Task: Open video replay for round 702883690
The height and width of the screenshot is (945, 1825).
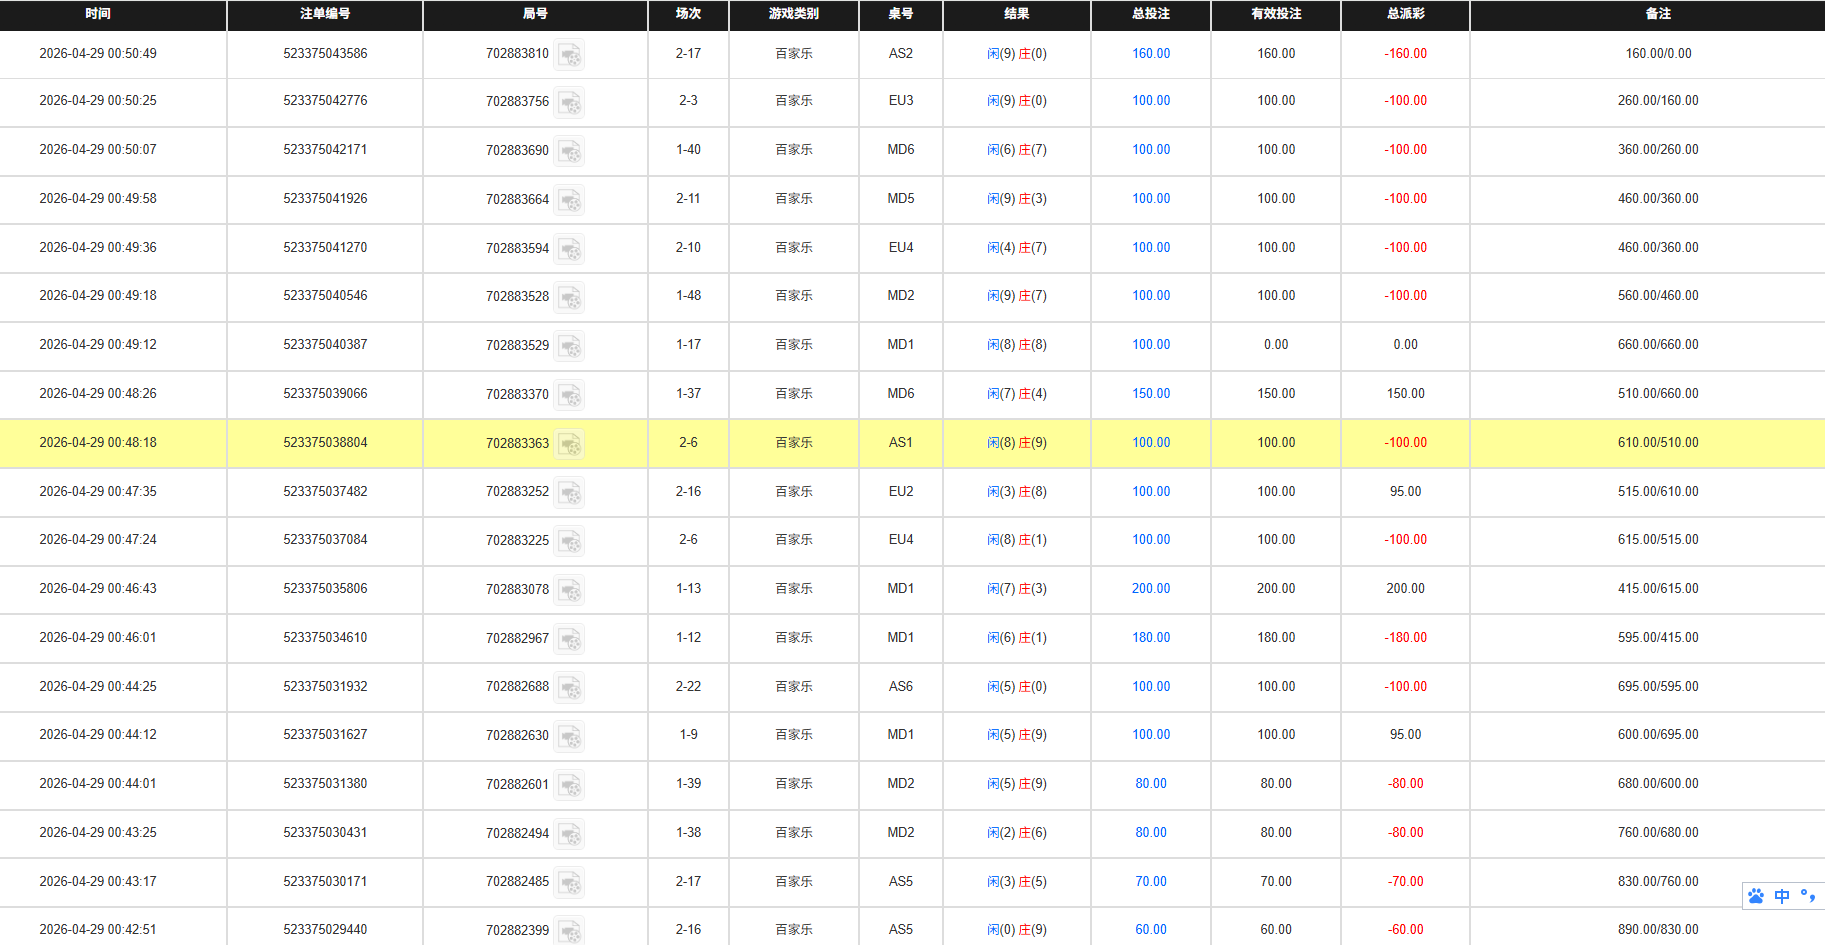Action: 569,151
